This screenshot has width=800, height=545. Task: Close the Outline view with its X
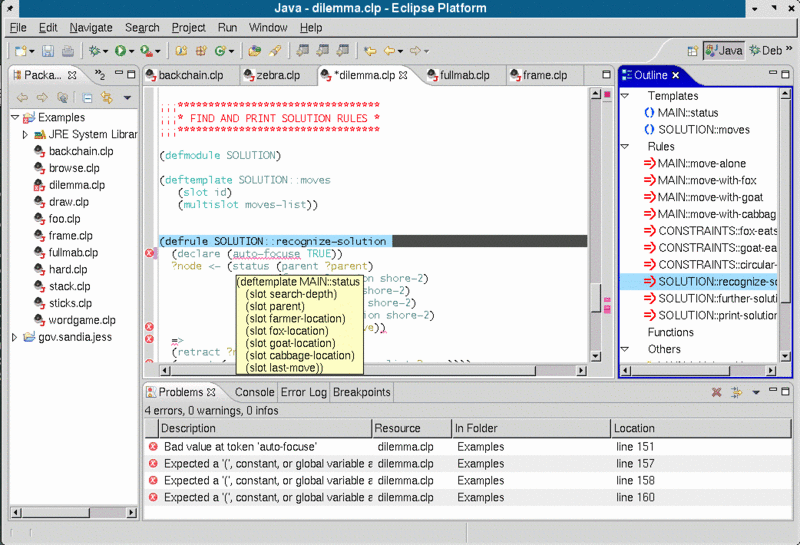[676, 76]
